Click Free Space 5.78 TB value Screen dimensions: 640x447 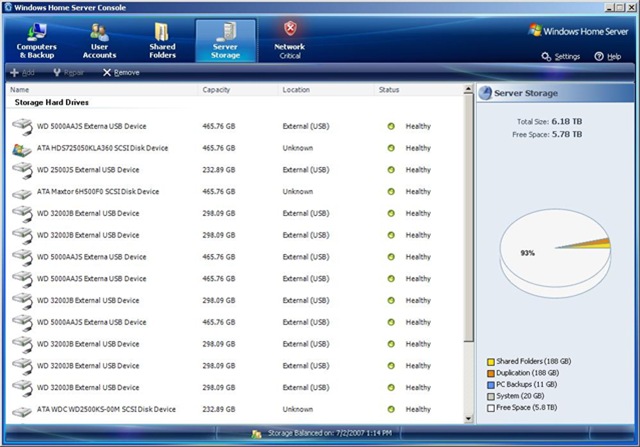[x=567, y=134]
